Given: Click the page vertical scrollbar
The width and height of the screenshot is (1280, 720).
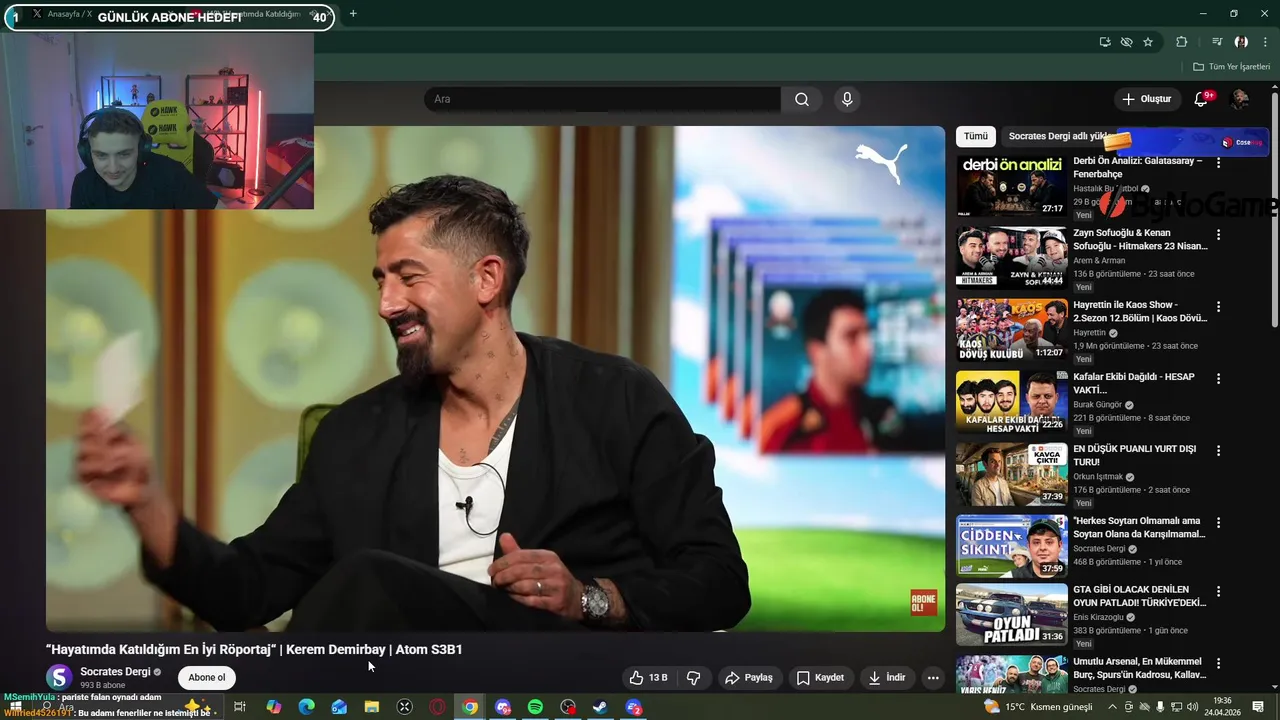Looking at the screenshot, I should [x=1275, y=210].
